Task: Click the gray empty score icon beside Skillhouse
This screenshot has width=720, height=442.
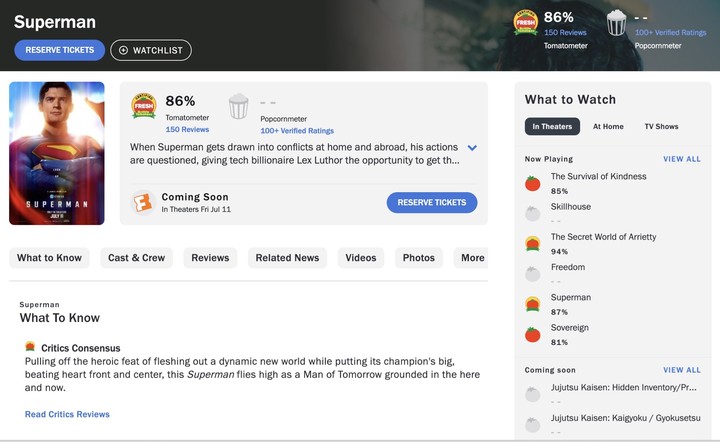Action: point(533,213)
